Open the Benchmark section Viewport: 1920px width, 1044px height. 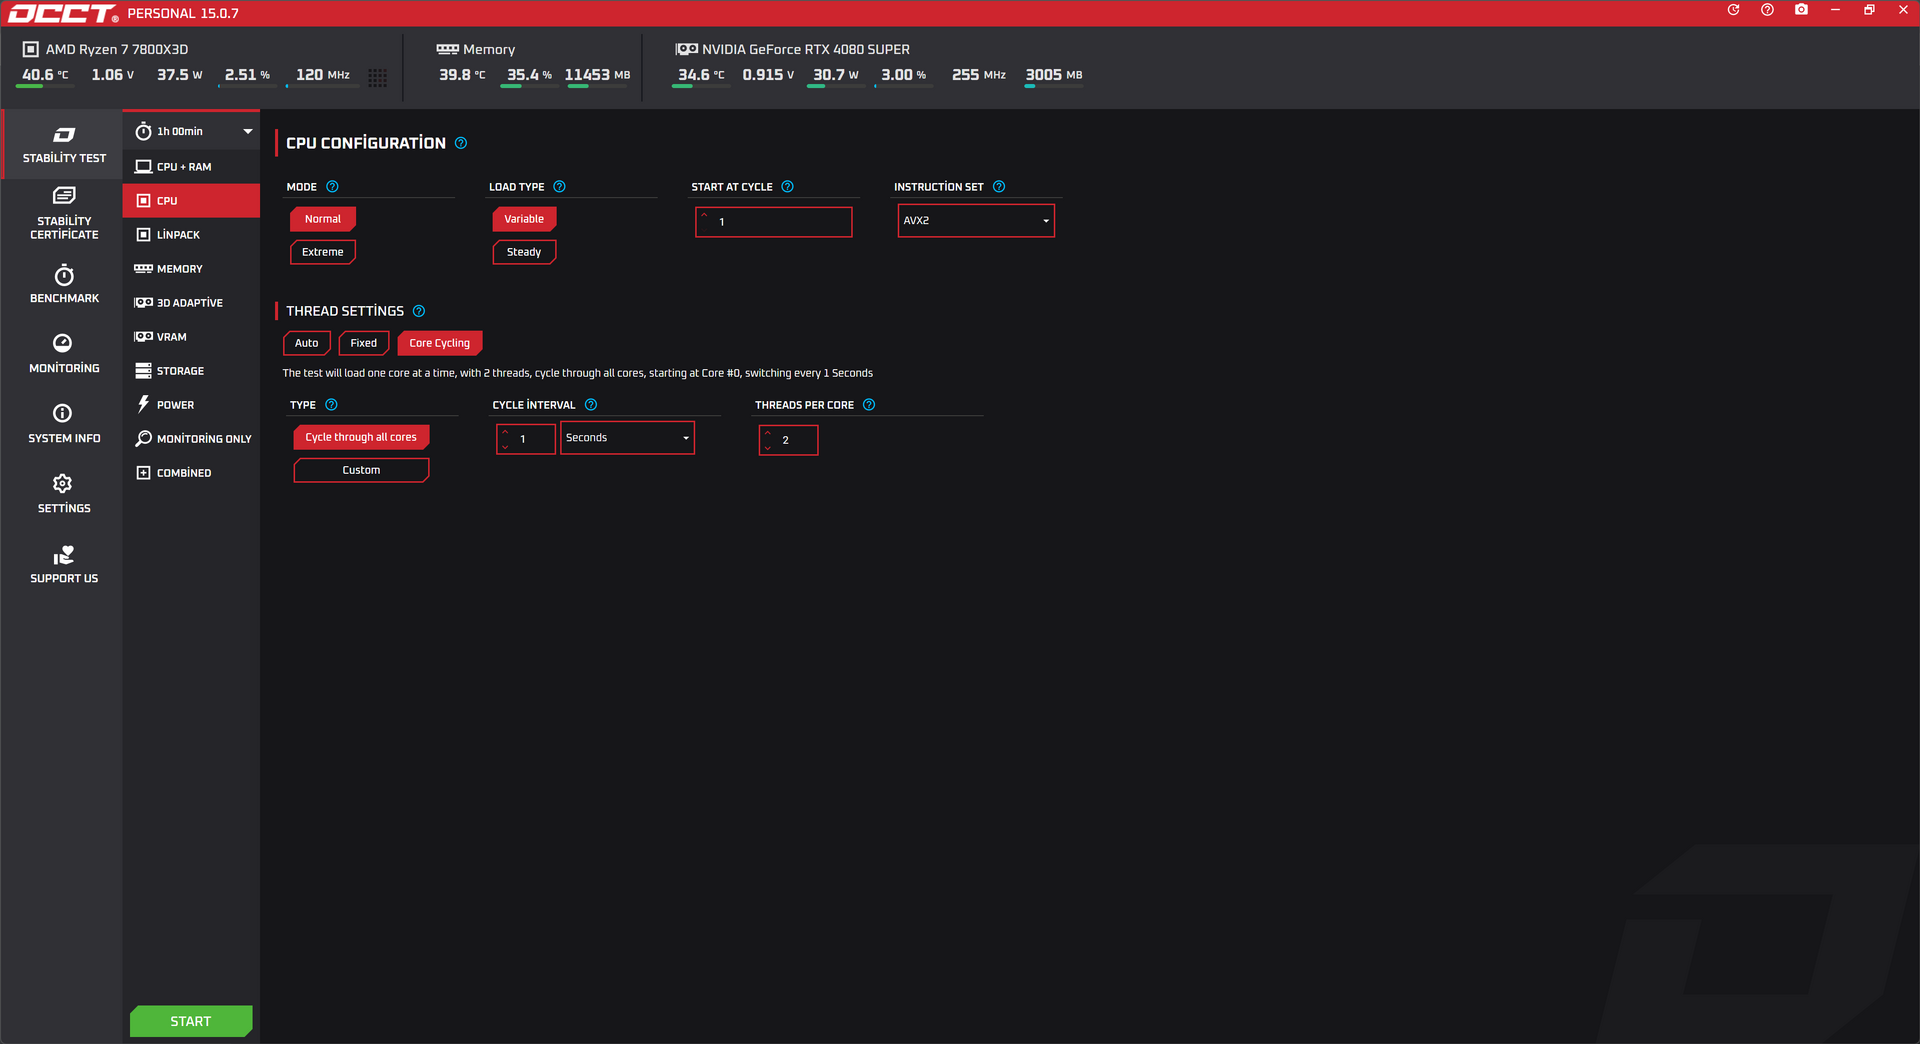[64, 284]
